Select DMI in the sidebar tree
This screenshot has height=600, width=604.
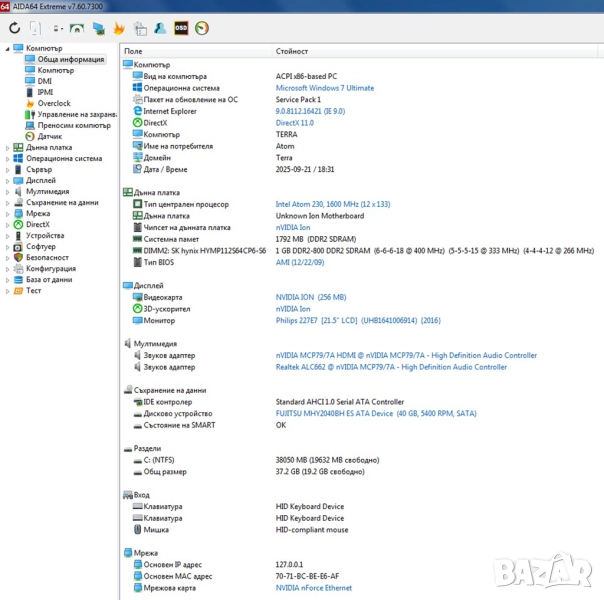point(45,81)
